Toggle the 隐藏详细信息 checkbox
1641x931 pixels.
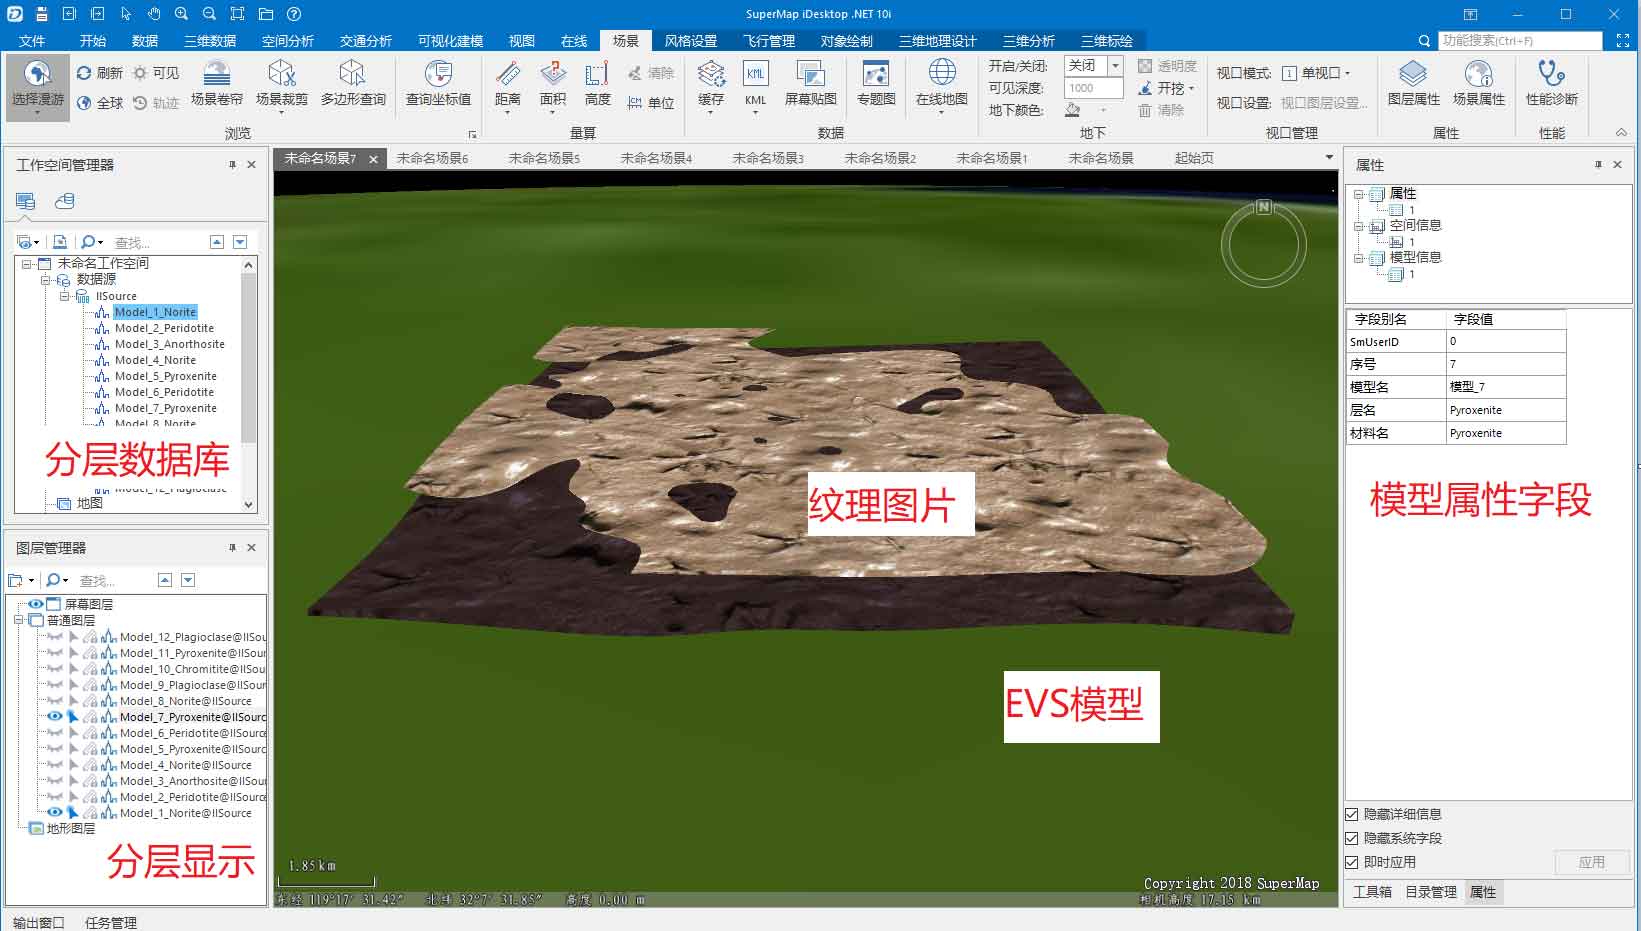click(x=1352, y=814)
